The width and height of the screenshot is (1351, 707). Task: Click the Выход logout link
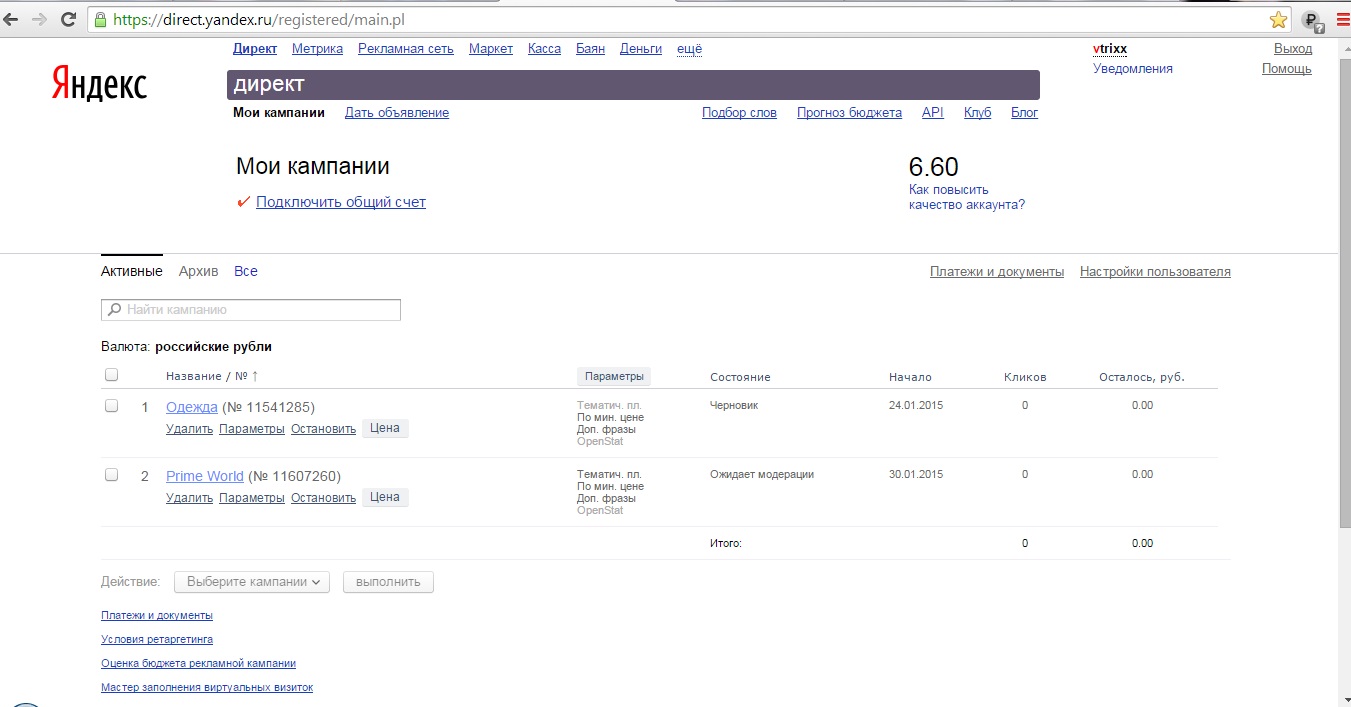(x=1293, y=48)
